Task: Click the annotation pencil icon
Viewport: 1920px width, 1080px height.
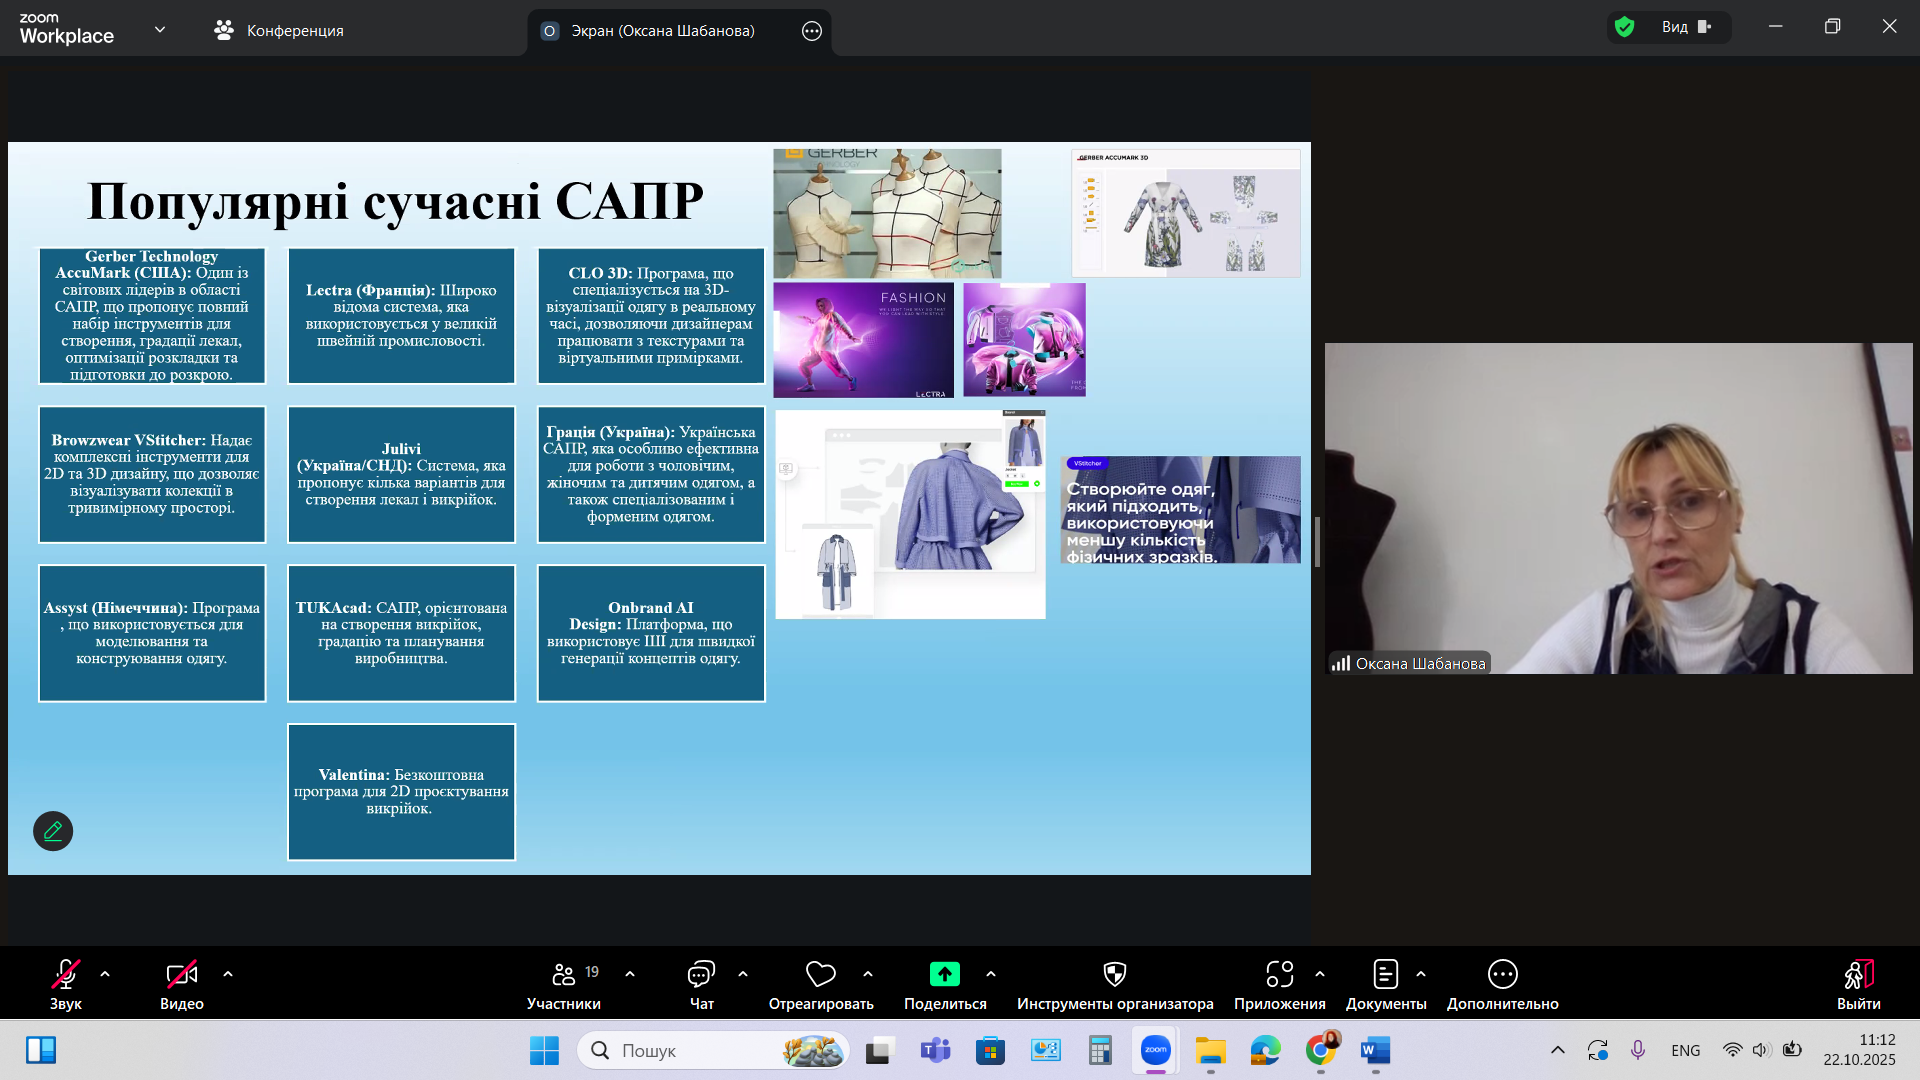Action: pyautogui.click(x=53, y=831)
